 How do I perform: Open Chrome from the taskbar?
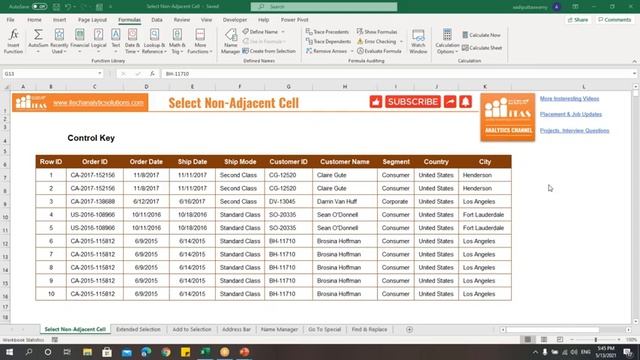click(x=166, y=352)
